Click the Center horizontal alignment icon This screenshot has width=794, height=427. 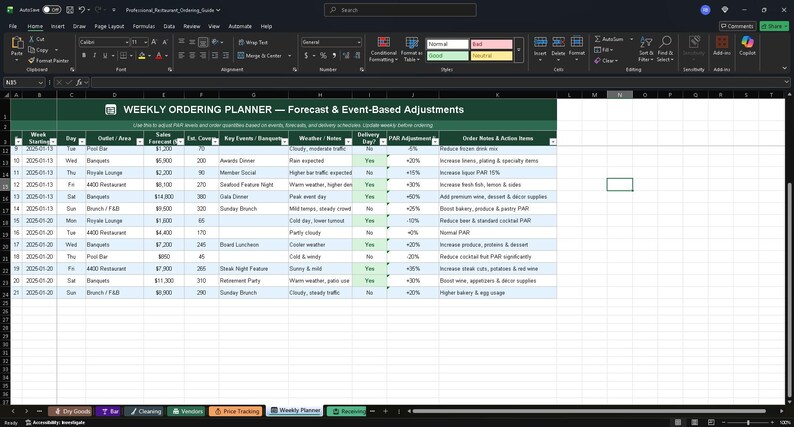coord(192,55)
